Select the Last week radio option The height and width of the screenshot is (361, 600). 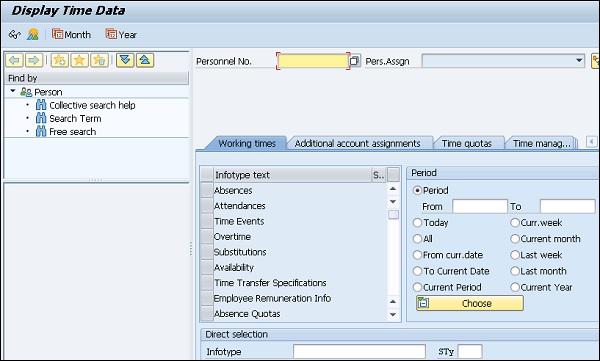point(515,255)
